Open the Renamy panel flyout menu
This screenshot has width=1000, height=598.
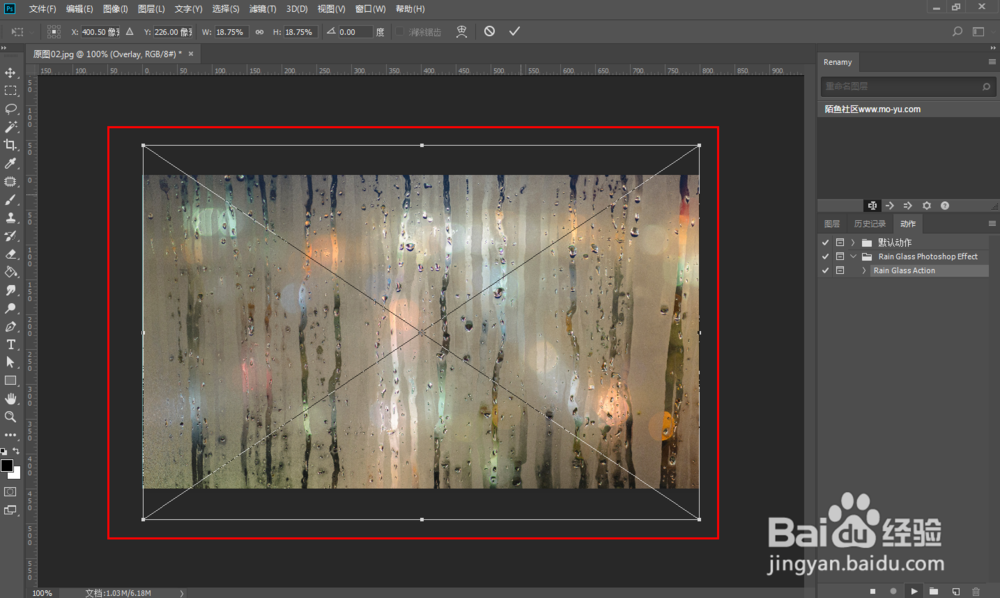992,62
